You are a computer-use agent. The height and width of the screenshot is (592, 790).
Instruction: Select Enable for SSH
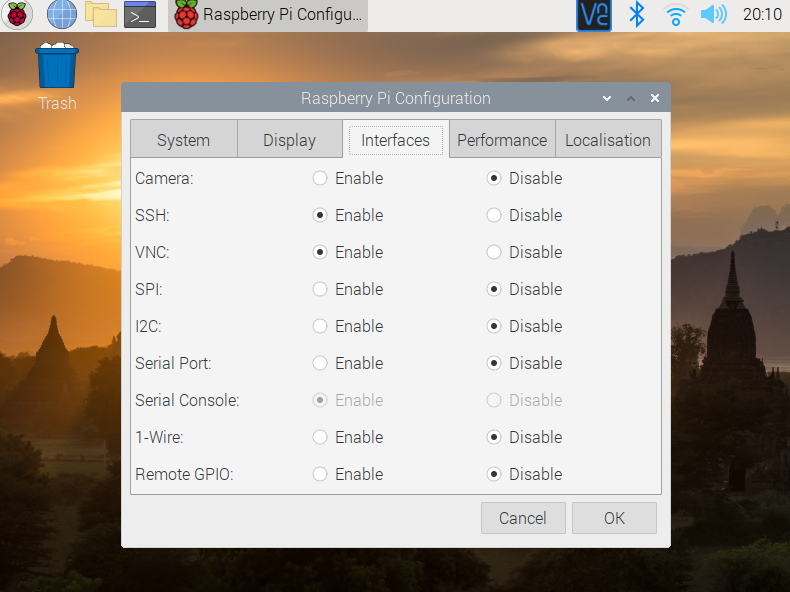348,215
